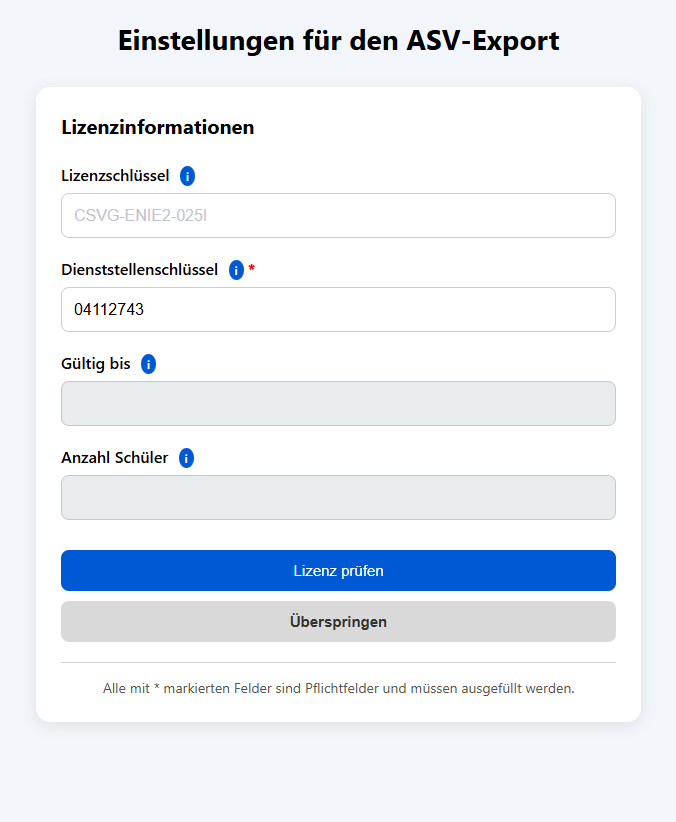Image resolution: width=676 pixels, height=822 pixels.
Task: Click the Lizenz prüfen button
Action: coord(338,570)
